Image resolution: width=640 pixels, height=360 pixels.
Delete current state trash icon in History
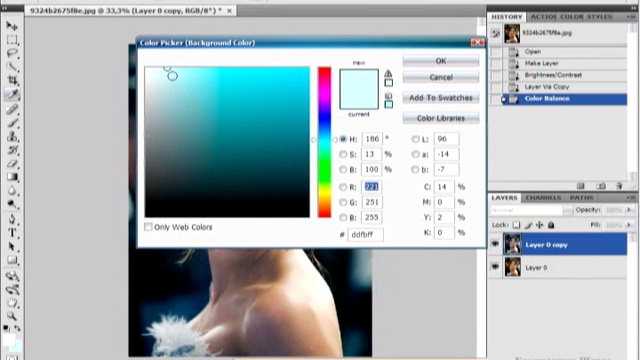(x=619, y=186)
